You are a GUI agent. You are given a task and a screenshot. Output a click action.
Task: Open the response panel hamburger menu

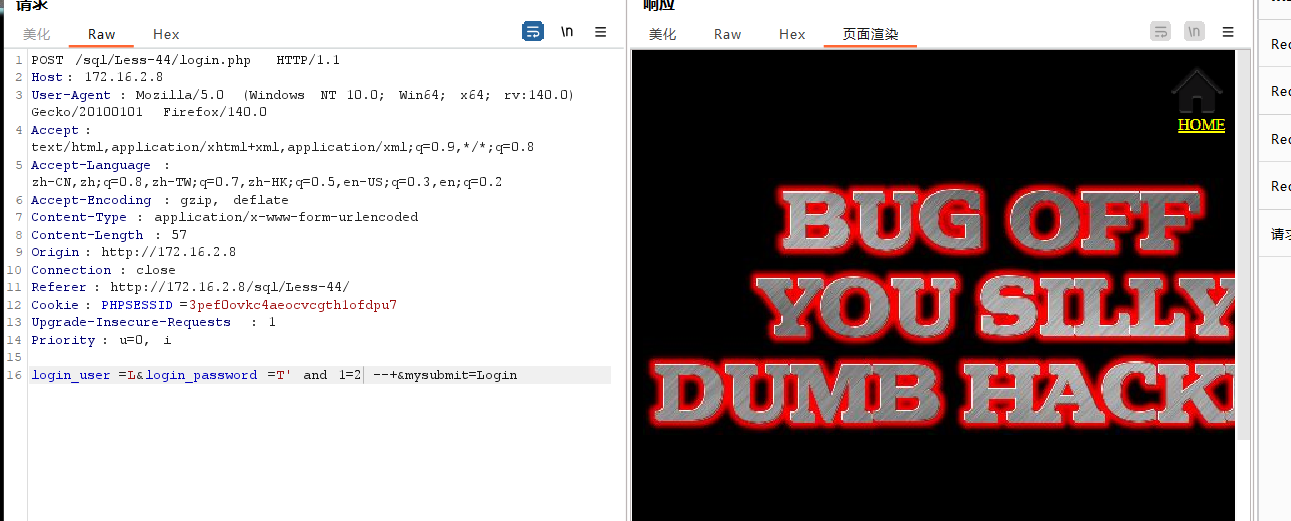[x=1228, y=31]
